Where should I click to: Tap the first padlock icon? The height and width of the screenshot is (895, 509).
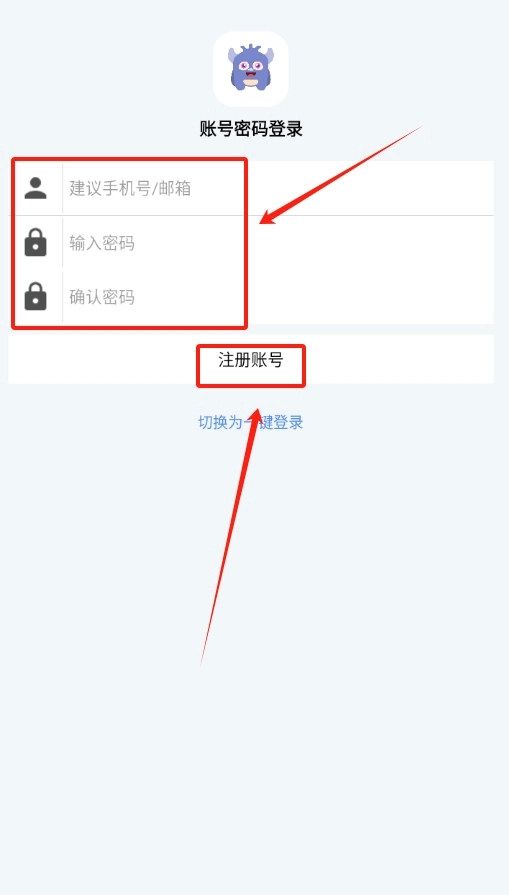[35, 243]
